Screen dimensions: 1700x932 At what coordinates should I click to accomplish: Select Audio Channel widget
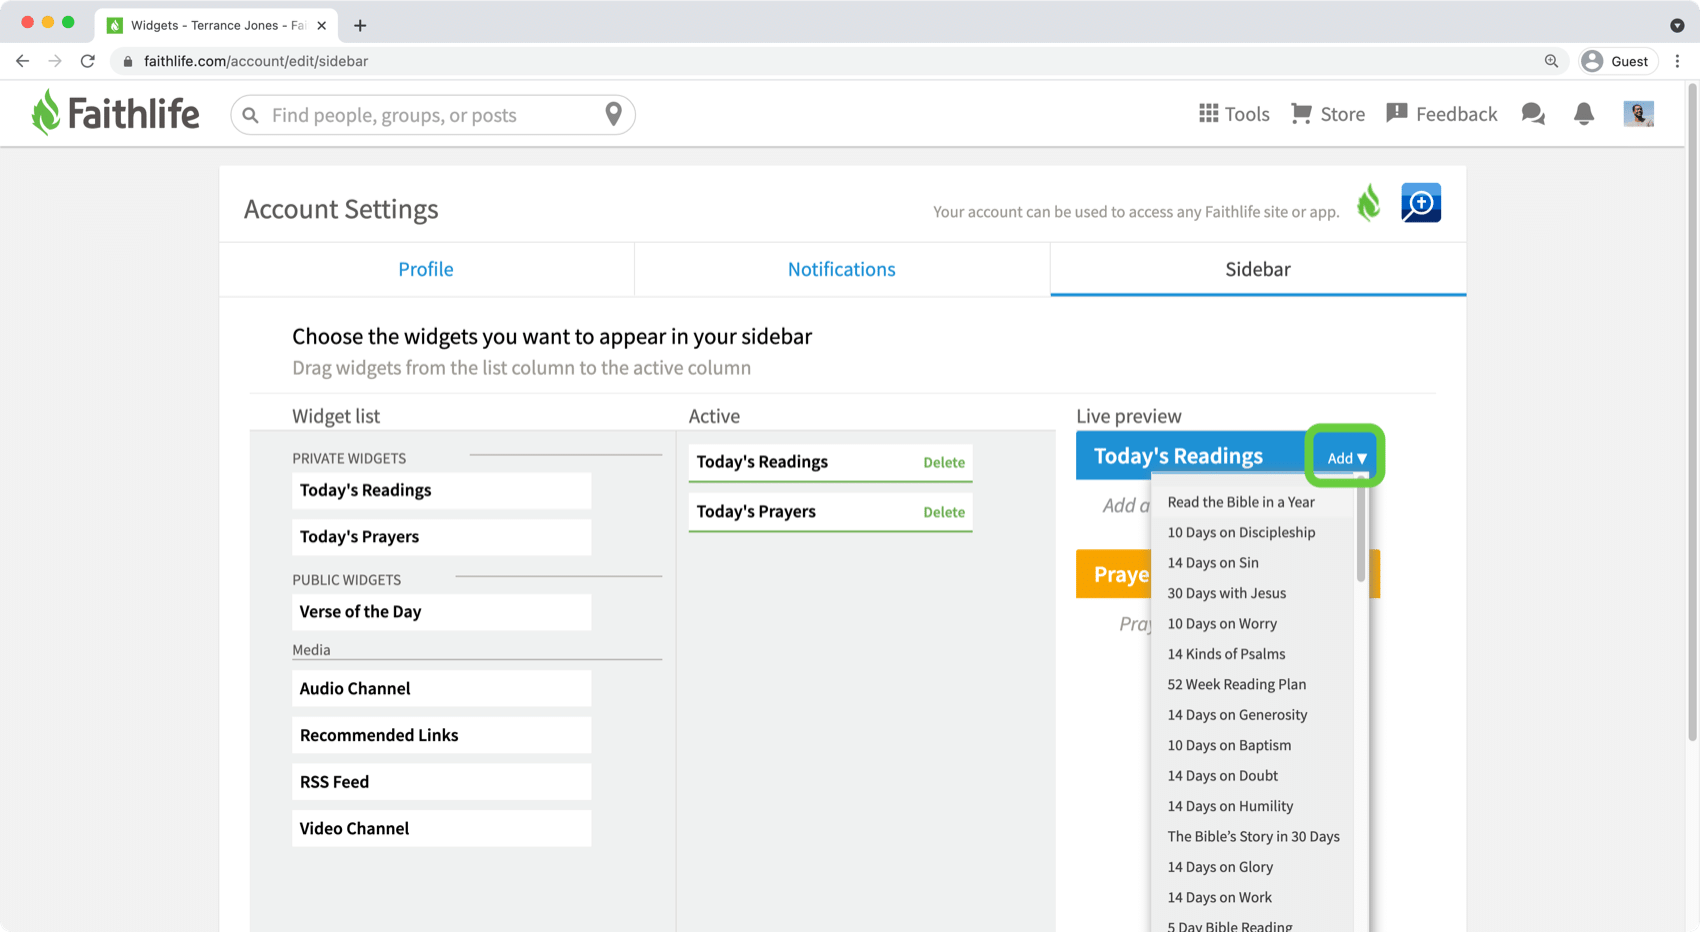(441, 689)
